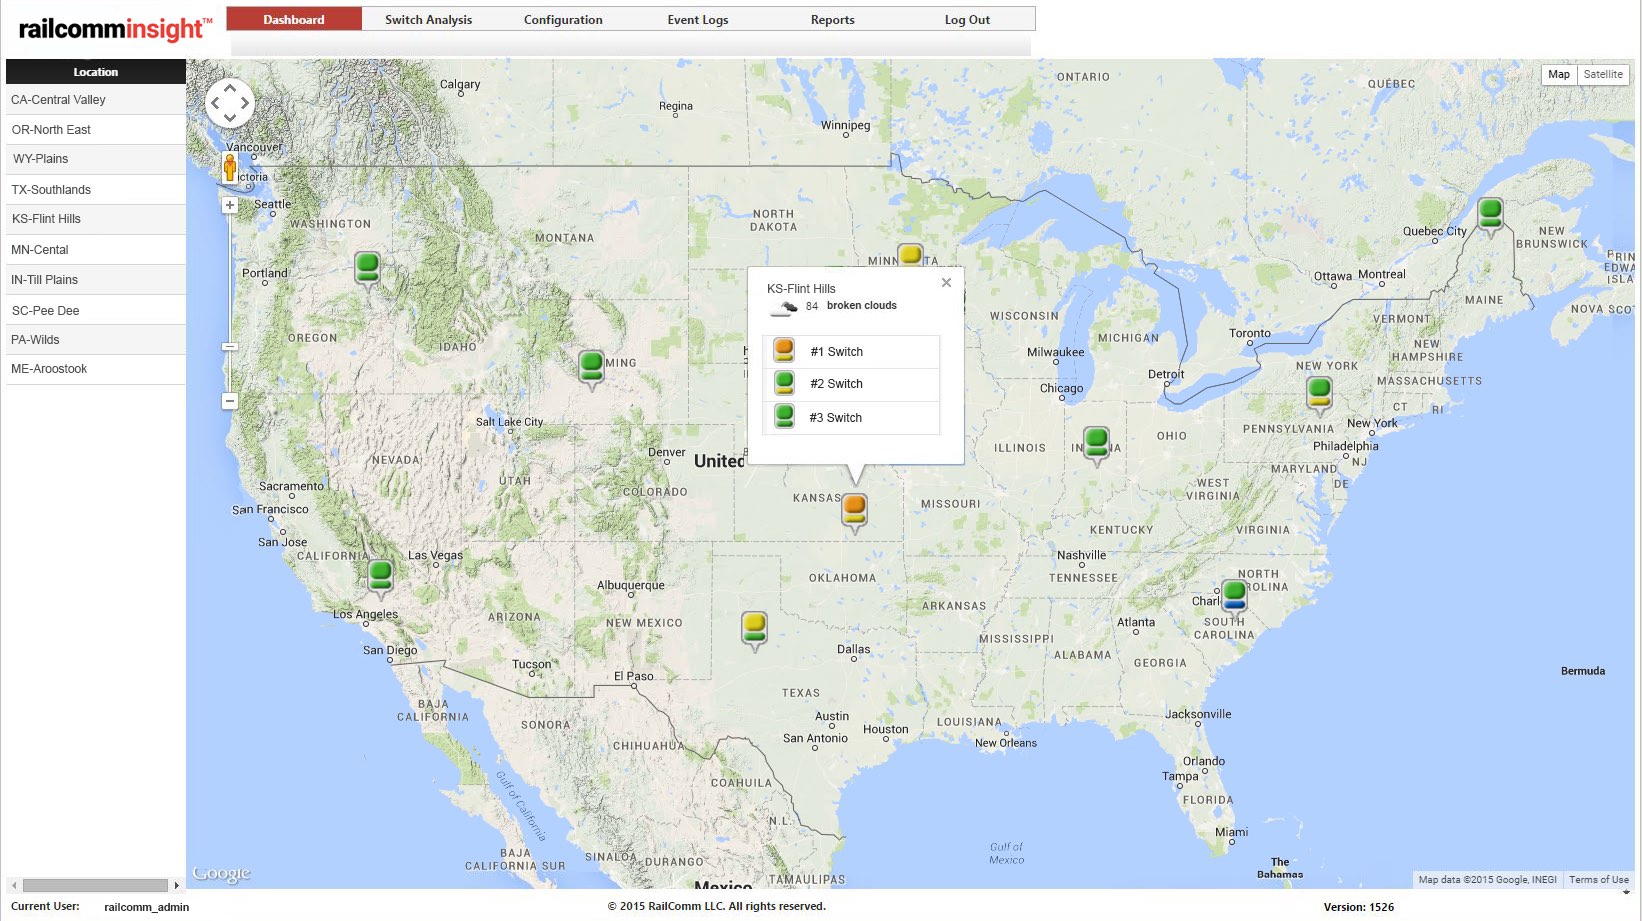Viewport: 1642px width, 921px height.
Task: Pan the map up with the arrow control
Action: 230,88
